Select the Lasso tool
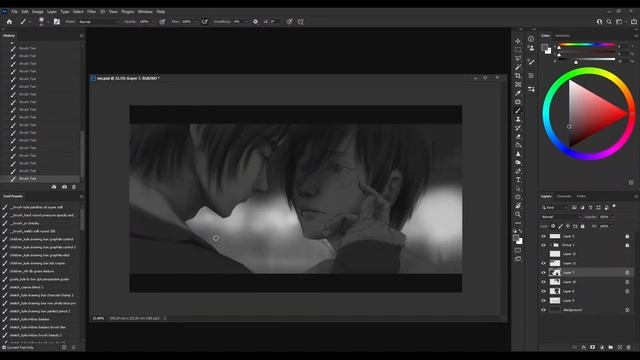The height and width of the screenshot is (360, 640). point(518,58)
